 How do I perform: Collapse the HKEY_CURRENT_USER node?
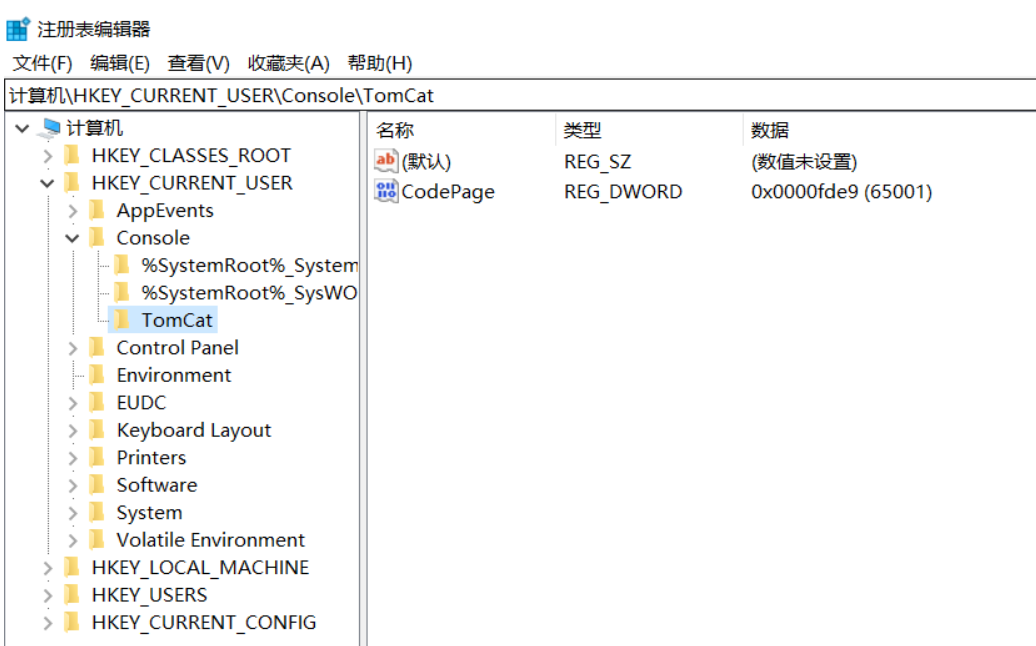(x=47, y=184)
